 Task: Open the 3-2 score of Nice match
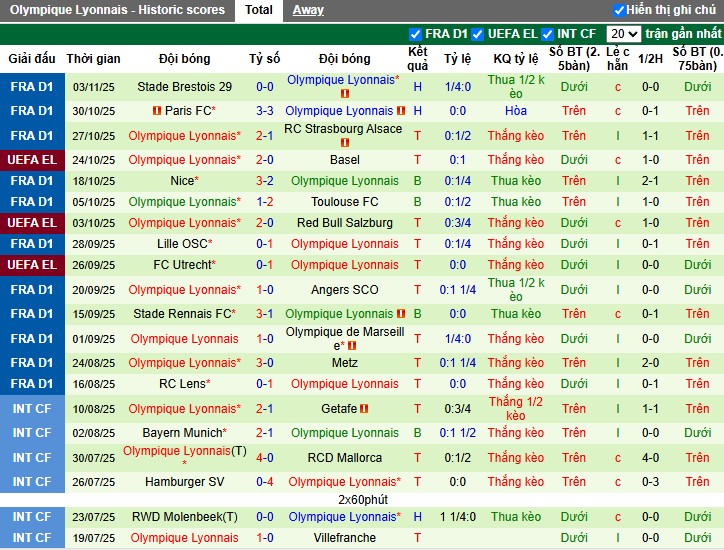pyautogui.click(x=265, y=181)
